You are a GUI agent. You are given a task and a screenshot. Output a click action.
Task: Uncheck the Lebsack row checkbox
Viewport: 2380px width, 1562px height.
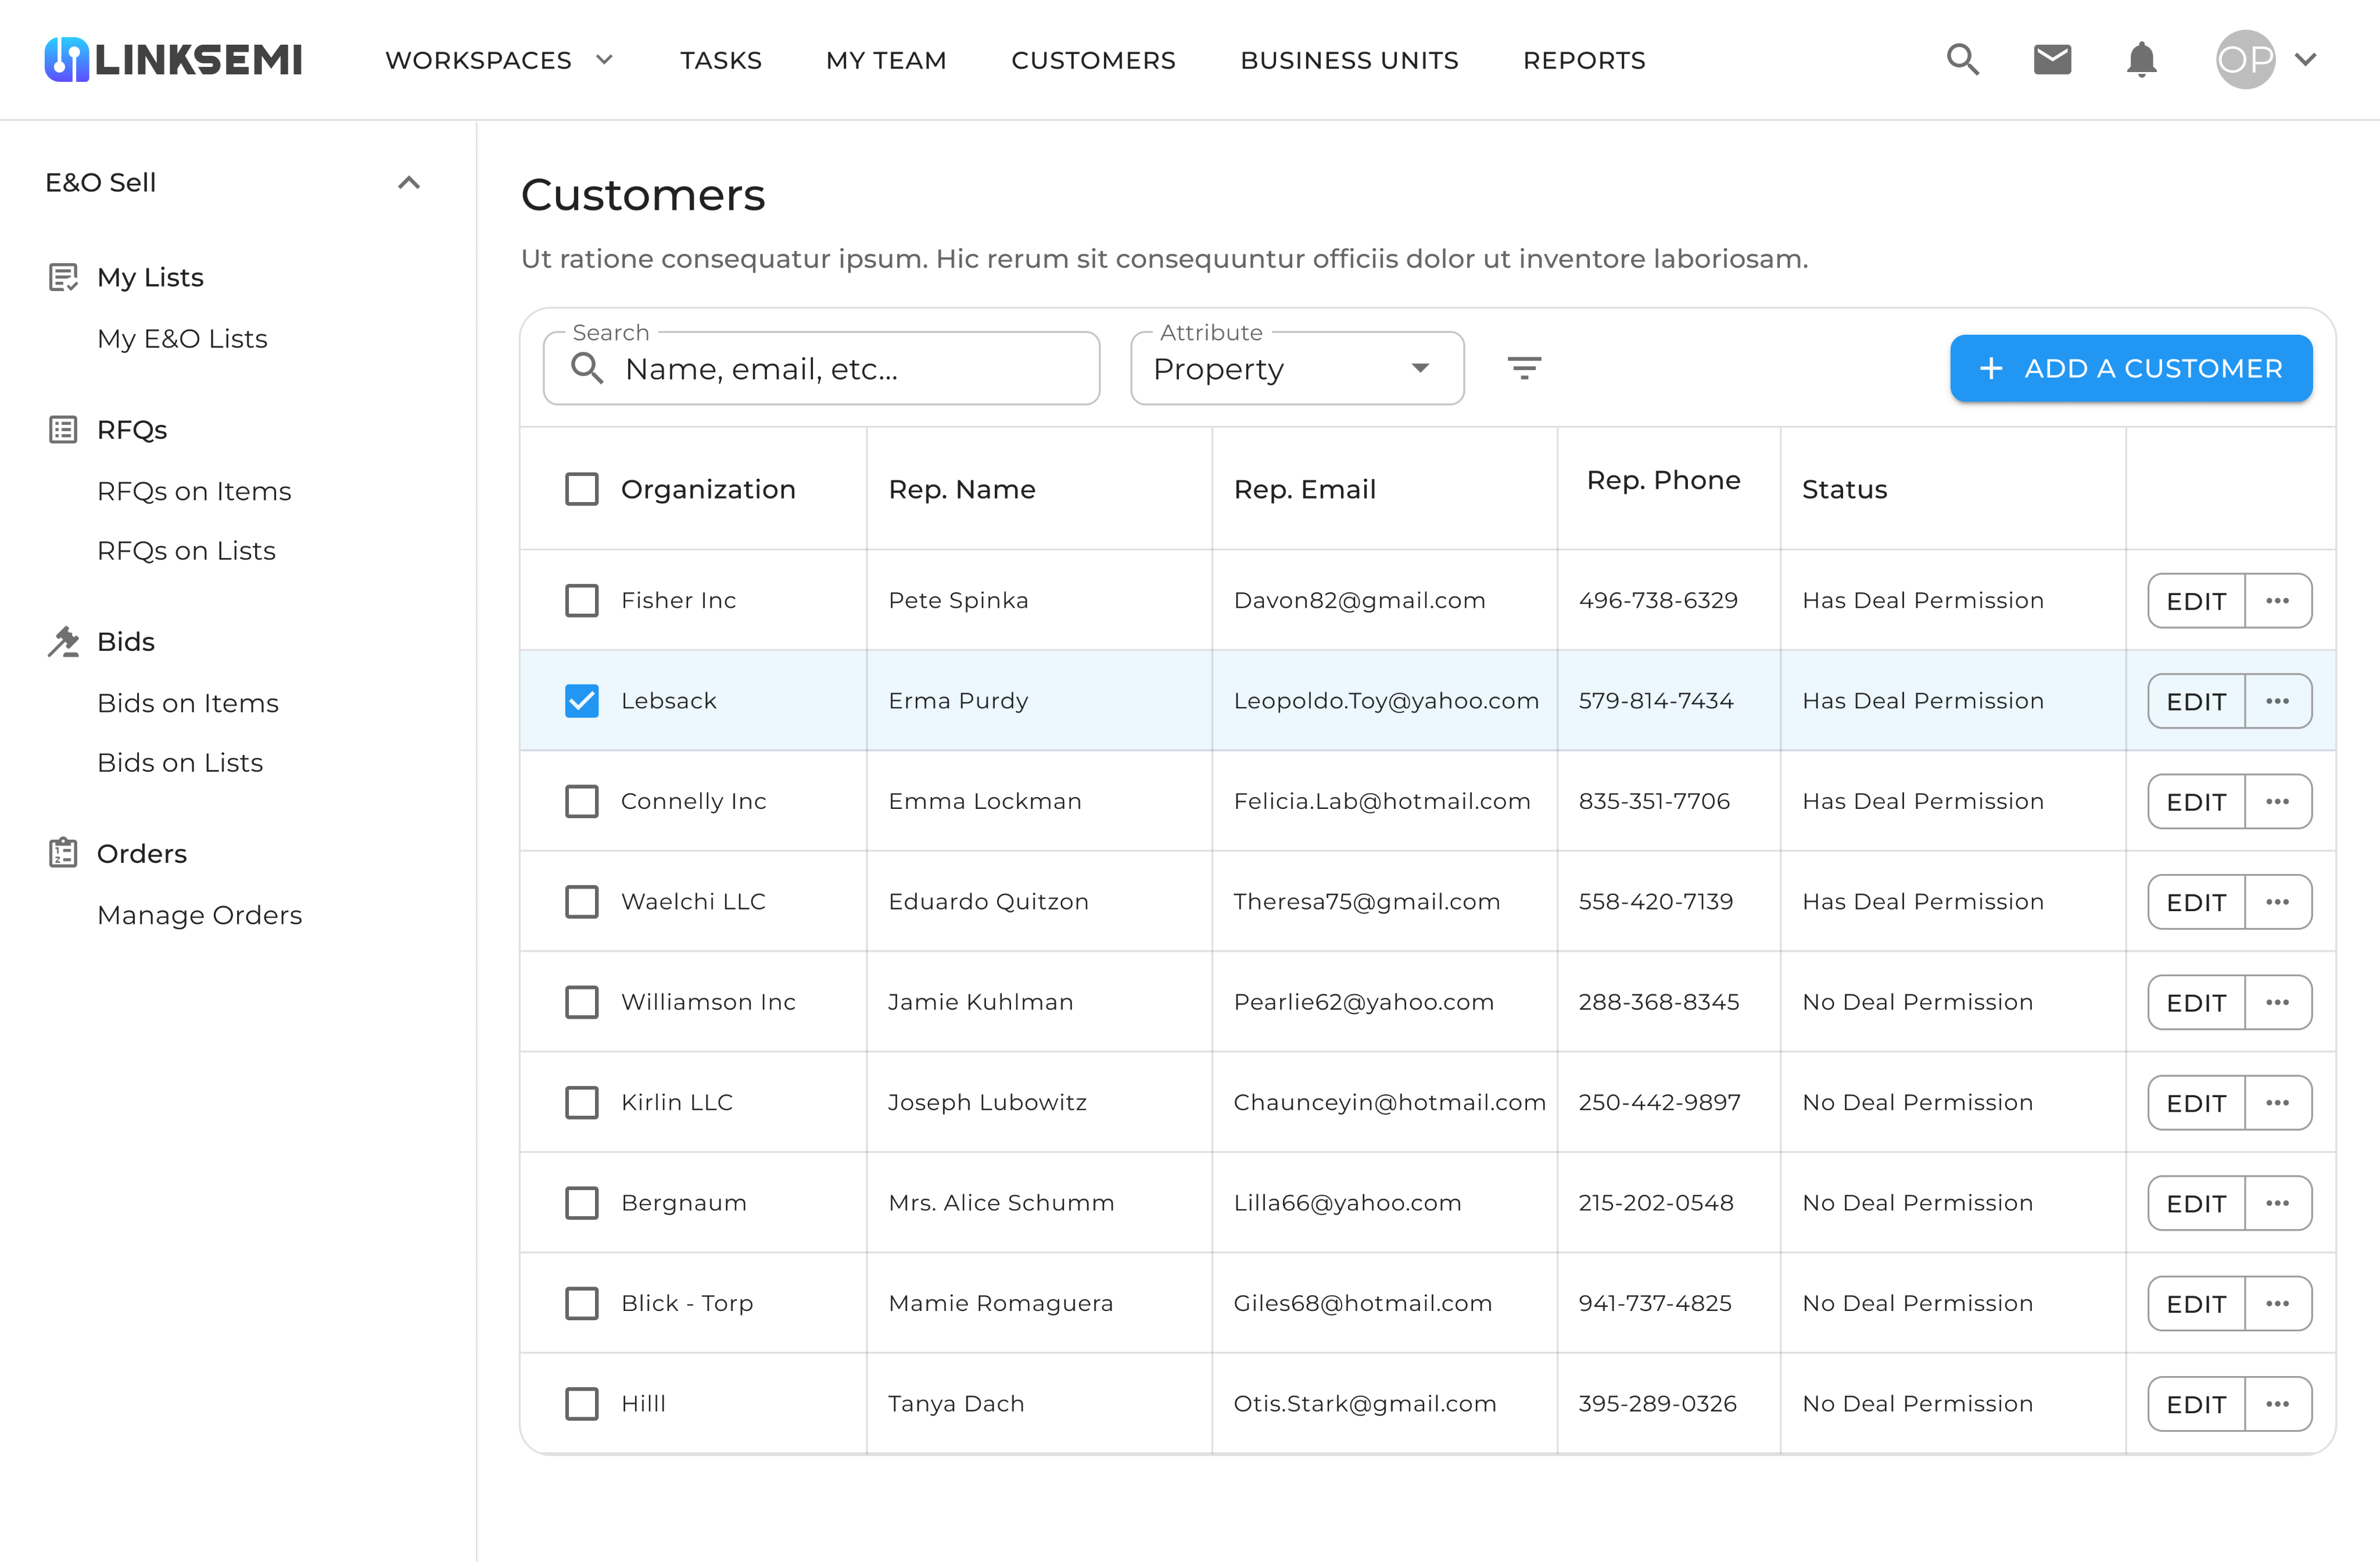point(581,701)
